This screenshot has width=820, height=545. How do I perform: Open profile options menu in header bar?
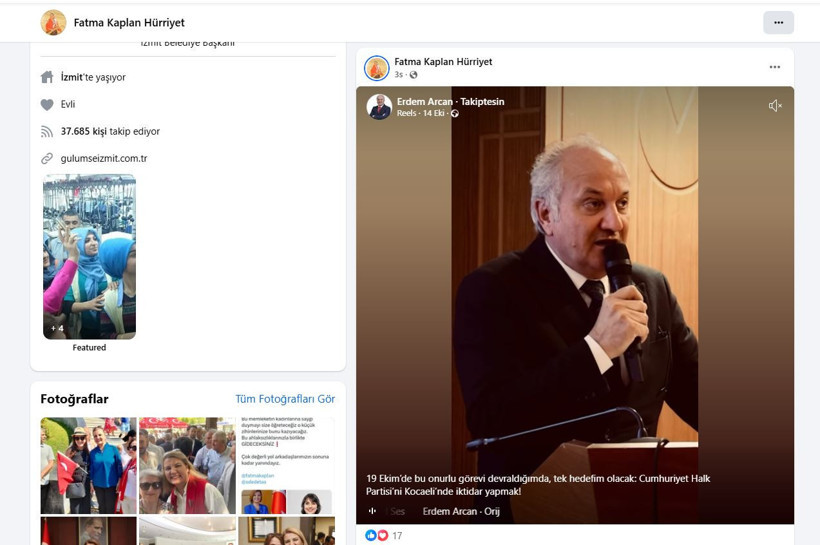[778, 22]
